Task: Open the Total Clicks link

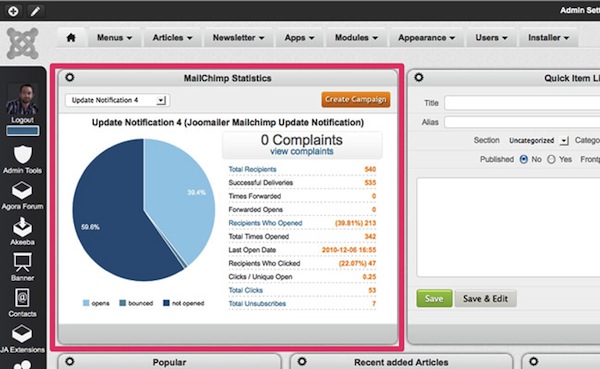Action: click(x=246, y=290)
